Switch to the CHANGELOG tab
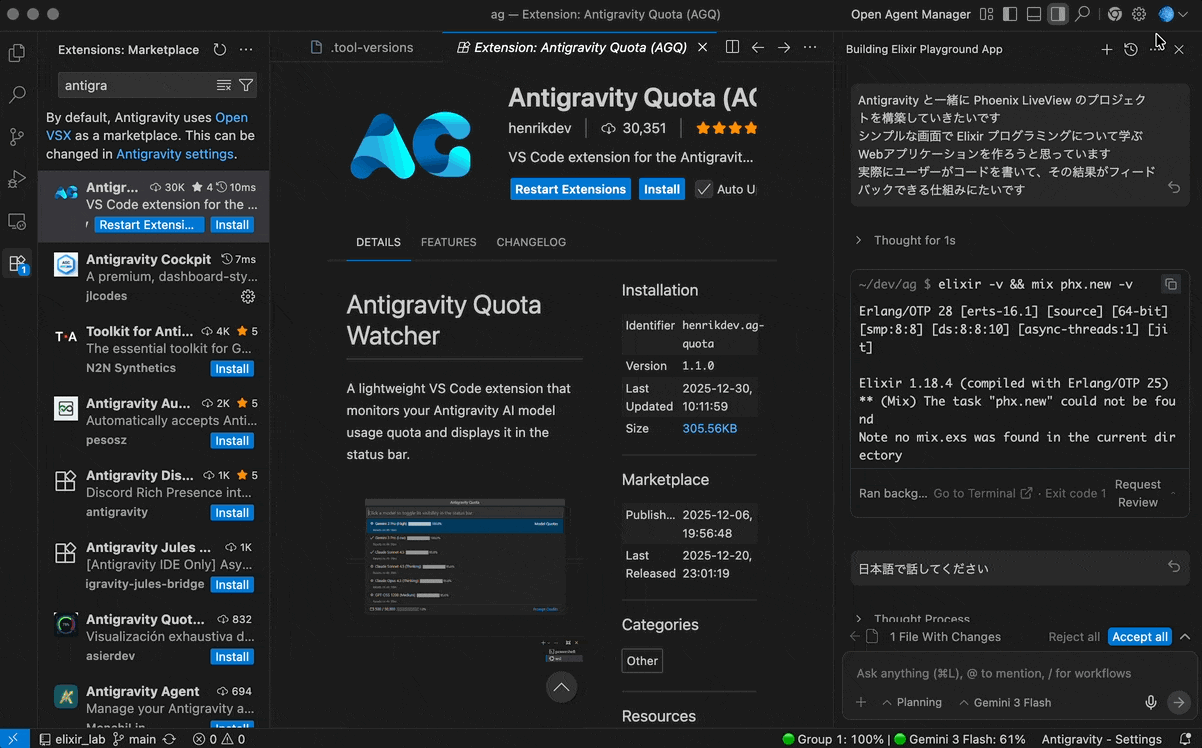 coord(531,242)
